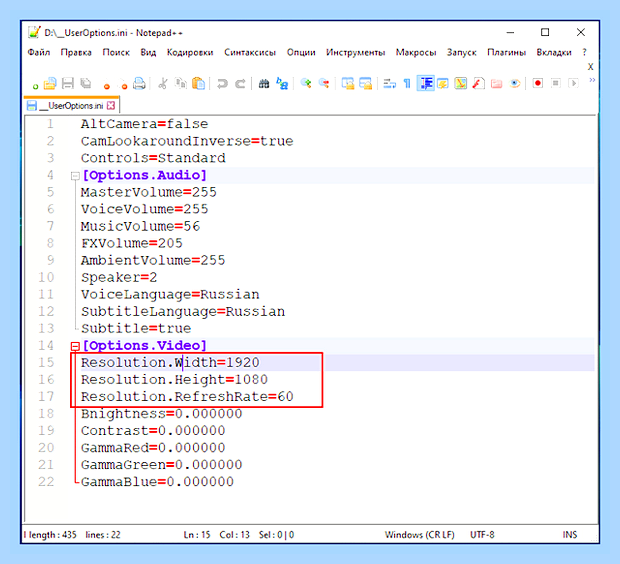Click the CamLookaroundInverse=true line
The image size is (620, 564).
point(187,141)
